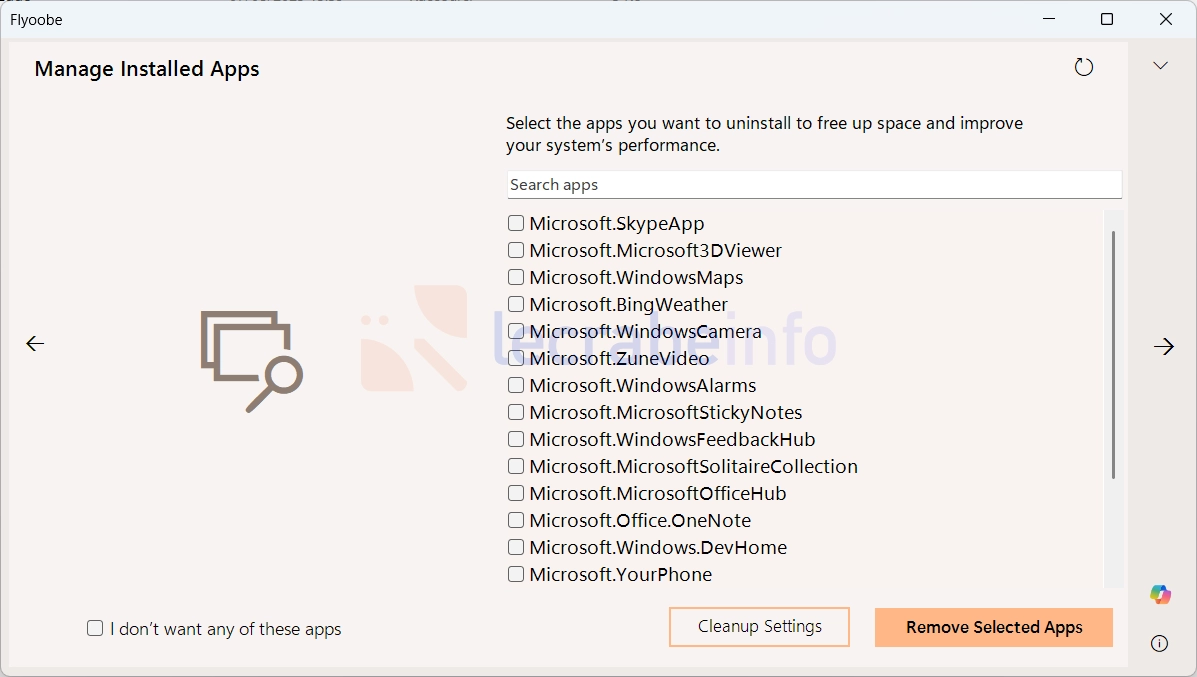Screen dimensions: 1197x677
Task: Check Microsoft.WindowsMaps for removal
Action: (516, 277)
